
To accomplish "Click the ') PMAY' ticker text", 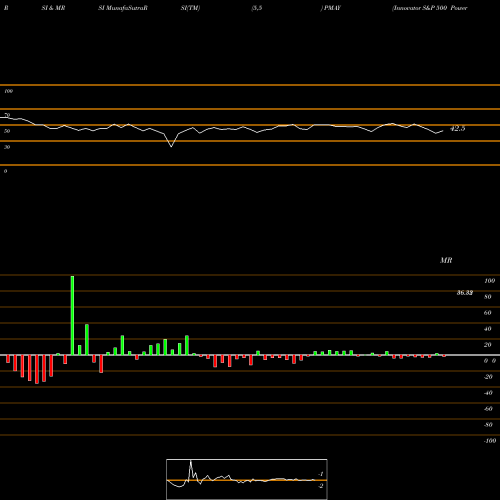I will (x=331, y=8).
